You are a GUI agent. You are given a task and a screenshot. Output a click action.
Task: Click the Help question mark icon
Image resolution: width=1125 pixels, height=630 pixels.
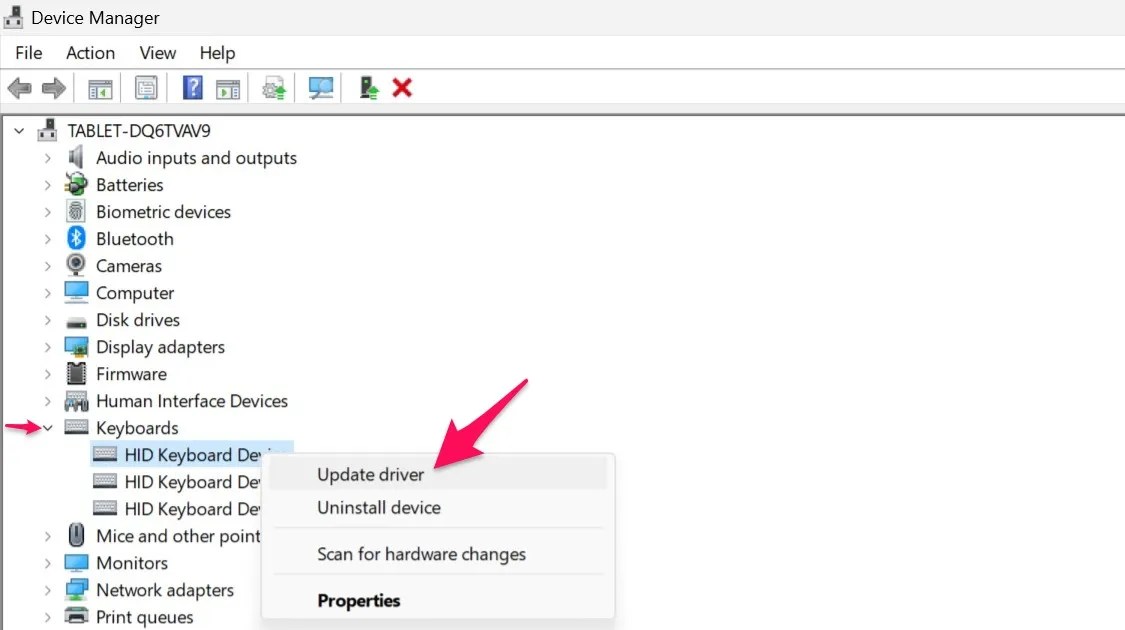pyautogui.click(x=192, y=87)
